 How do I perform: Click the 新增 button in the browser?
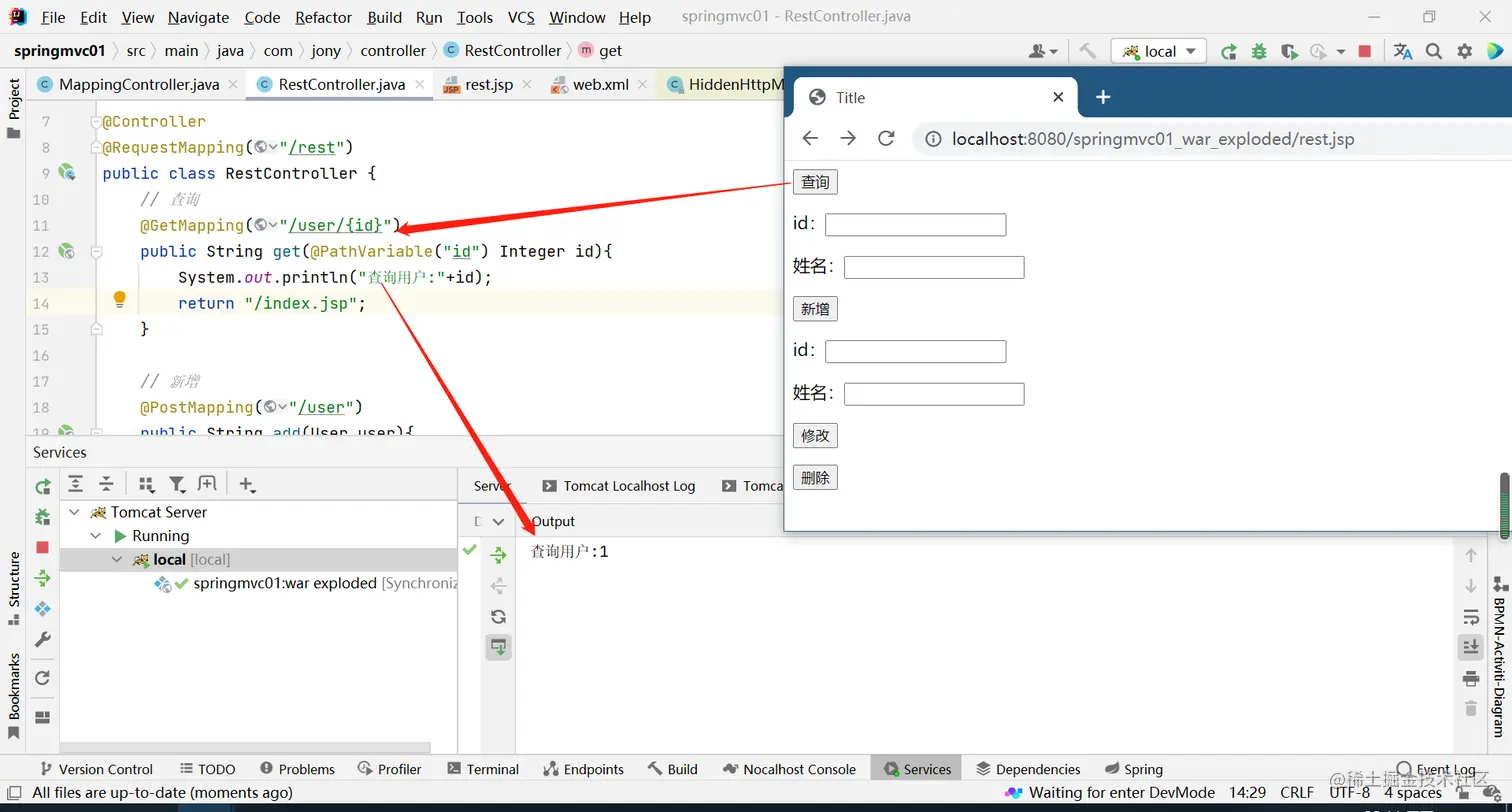815,309
